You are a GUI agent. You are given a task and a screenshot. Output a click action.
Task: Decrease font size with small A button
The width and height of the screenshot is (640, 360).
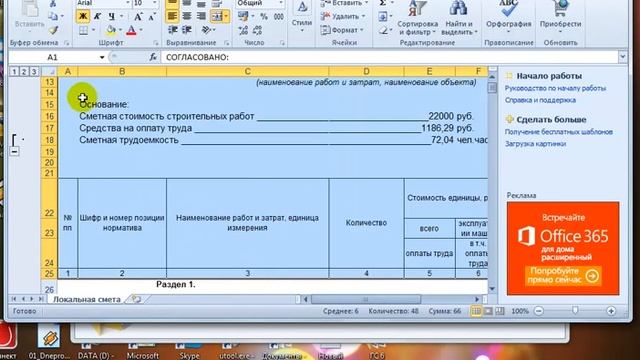tap(152, 17)
